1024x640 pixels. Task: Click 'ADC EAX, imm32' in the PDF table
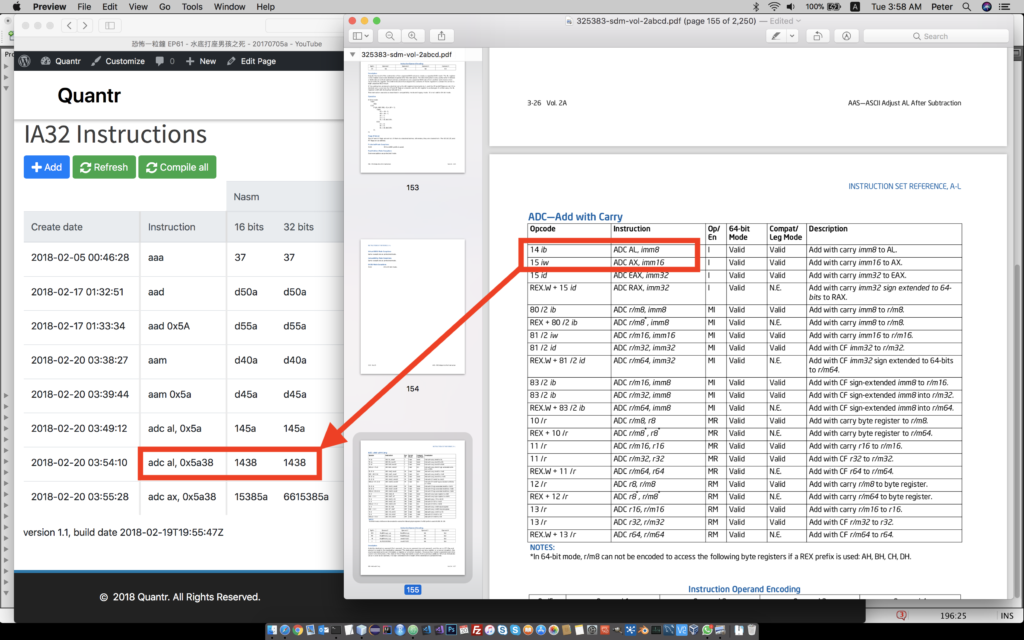(x=640, y=275)
